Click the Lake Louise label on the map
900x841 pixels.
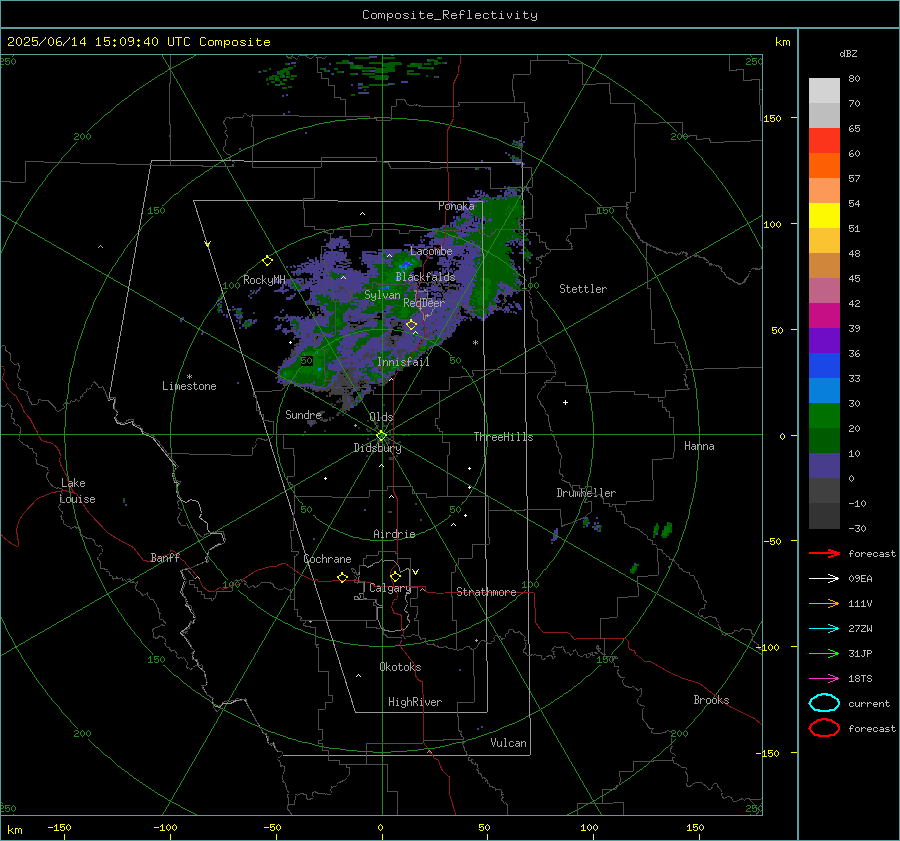coord(77,491)
